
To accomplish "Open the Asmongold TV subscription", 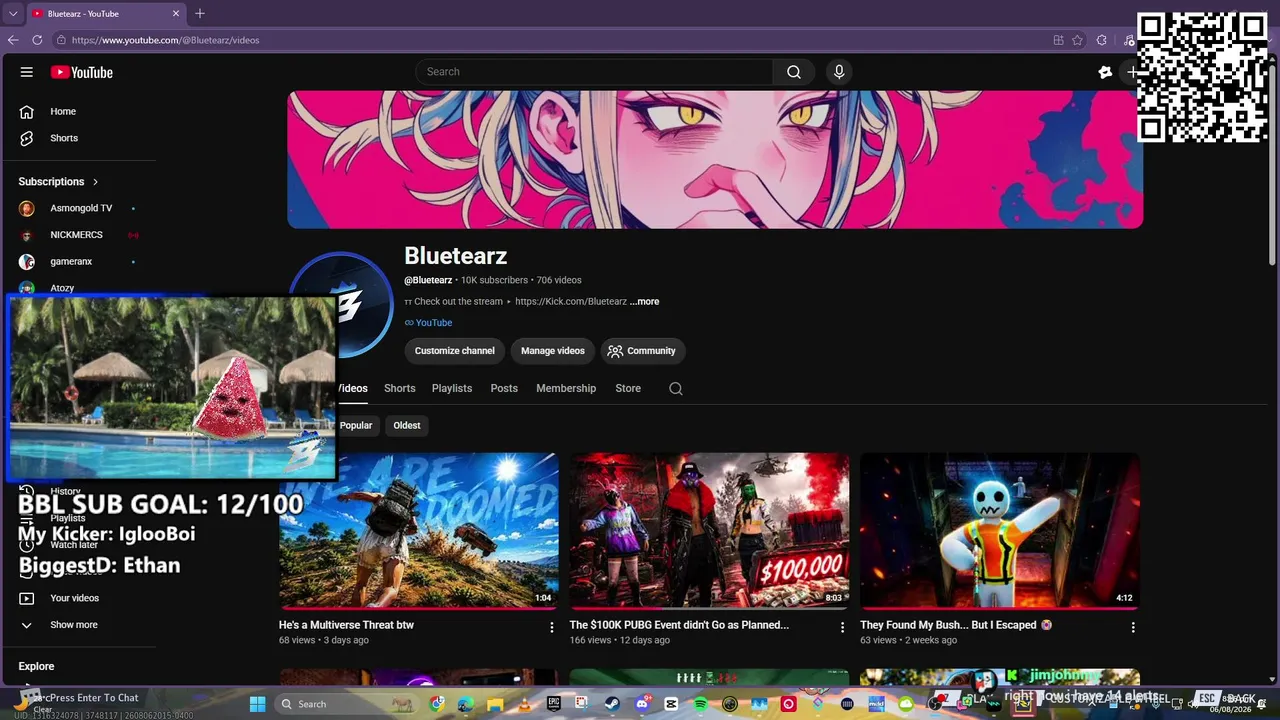I will coord(80,208).
